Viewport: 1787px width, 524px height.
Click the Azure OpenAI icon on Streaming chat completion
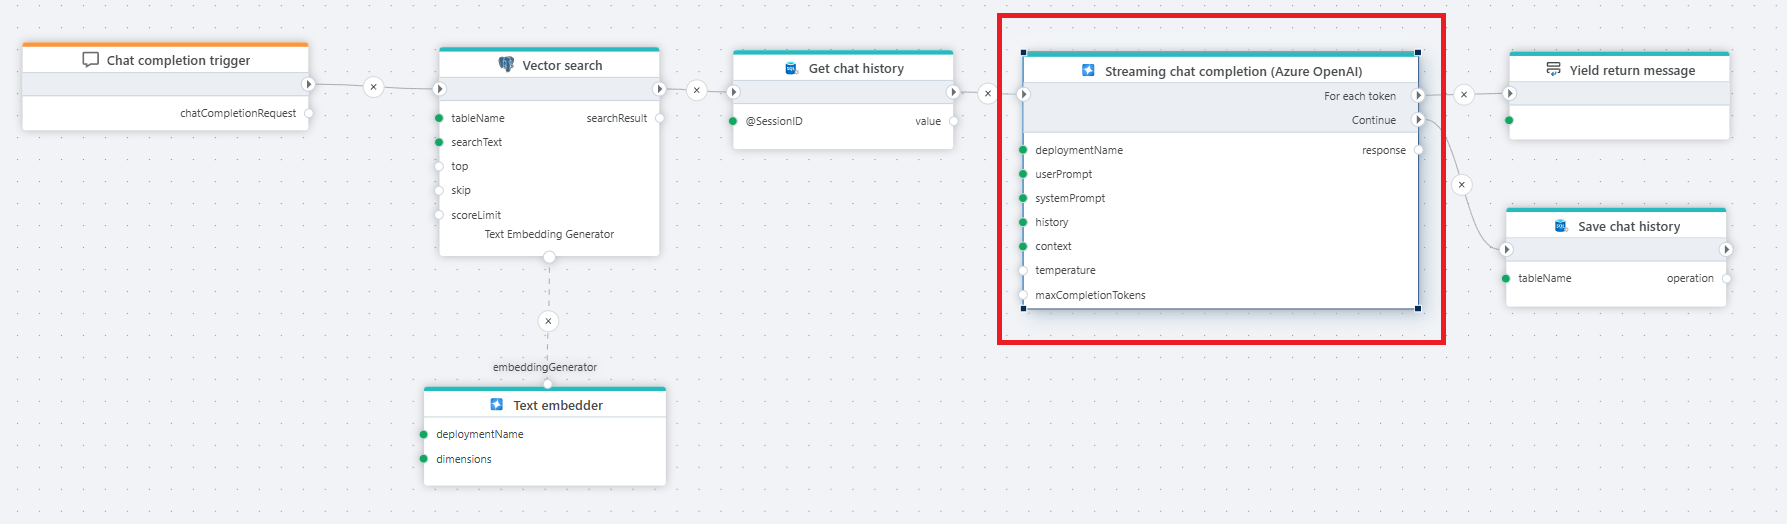(x=1088, y=71)
